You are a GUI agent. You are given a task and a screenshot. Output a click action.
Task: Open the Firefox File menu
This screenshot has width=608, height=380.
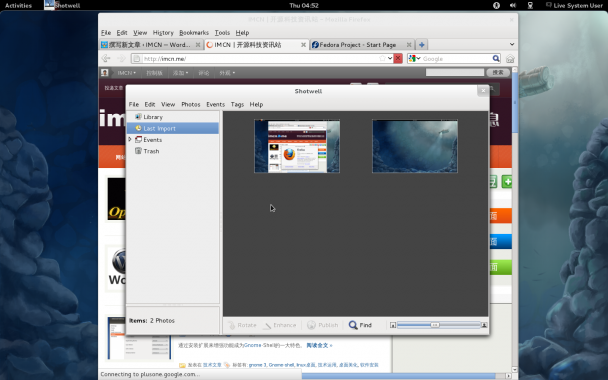coord(106,33)
